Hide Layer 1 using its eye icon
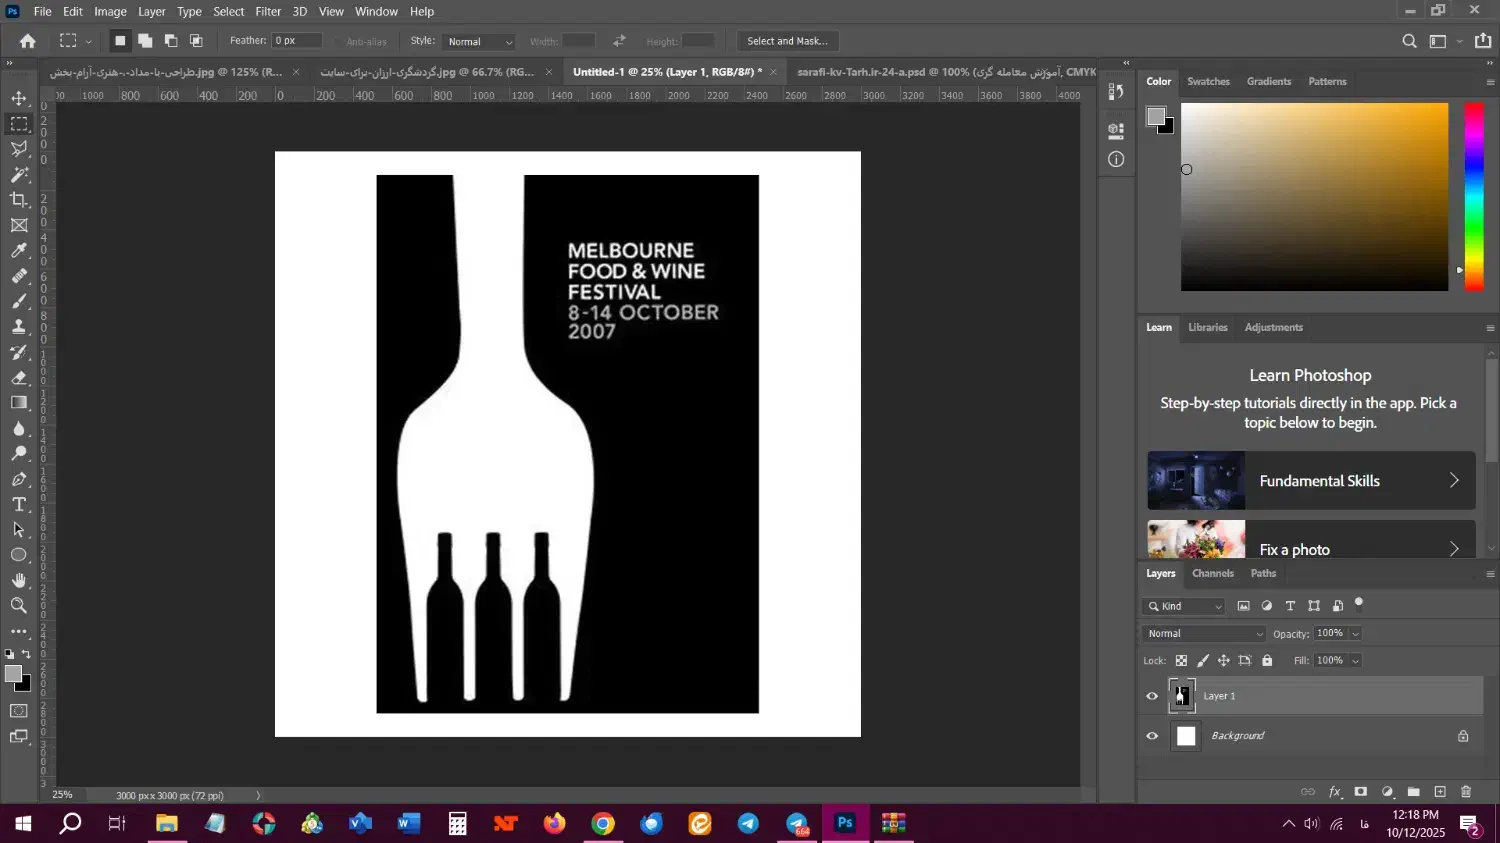 click(x=1152, y=696)
